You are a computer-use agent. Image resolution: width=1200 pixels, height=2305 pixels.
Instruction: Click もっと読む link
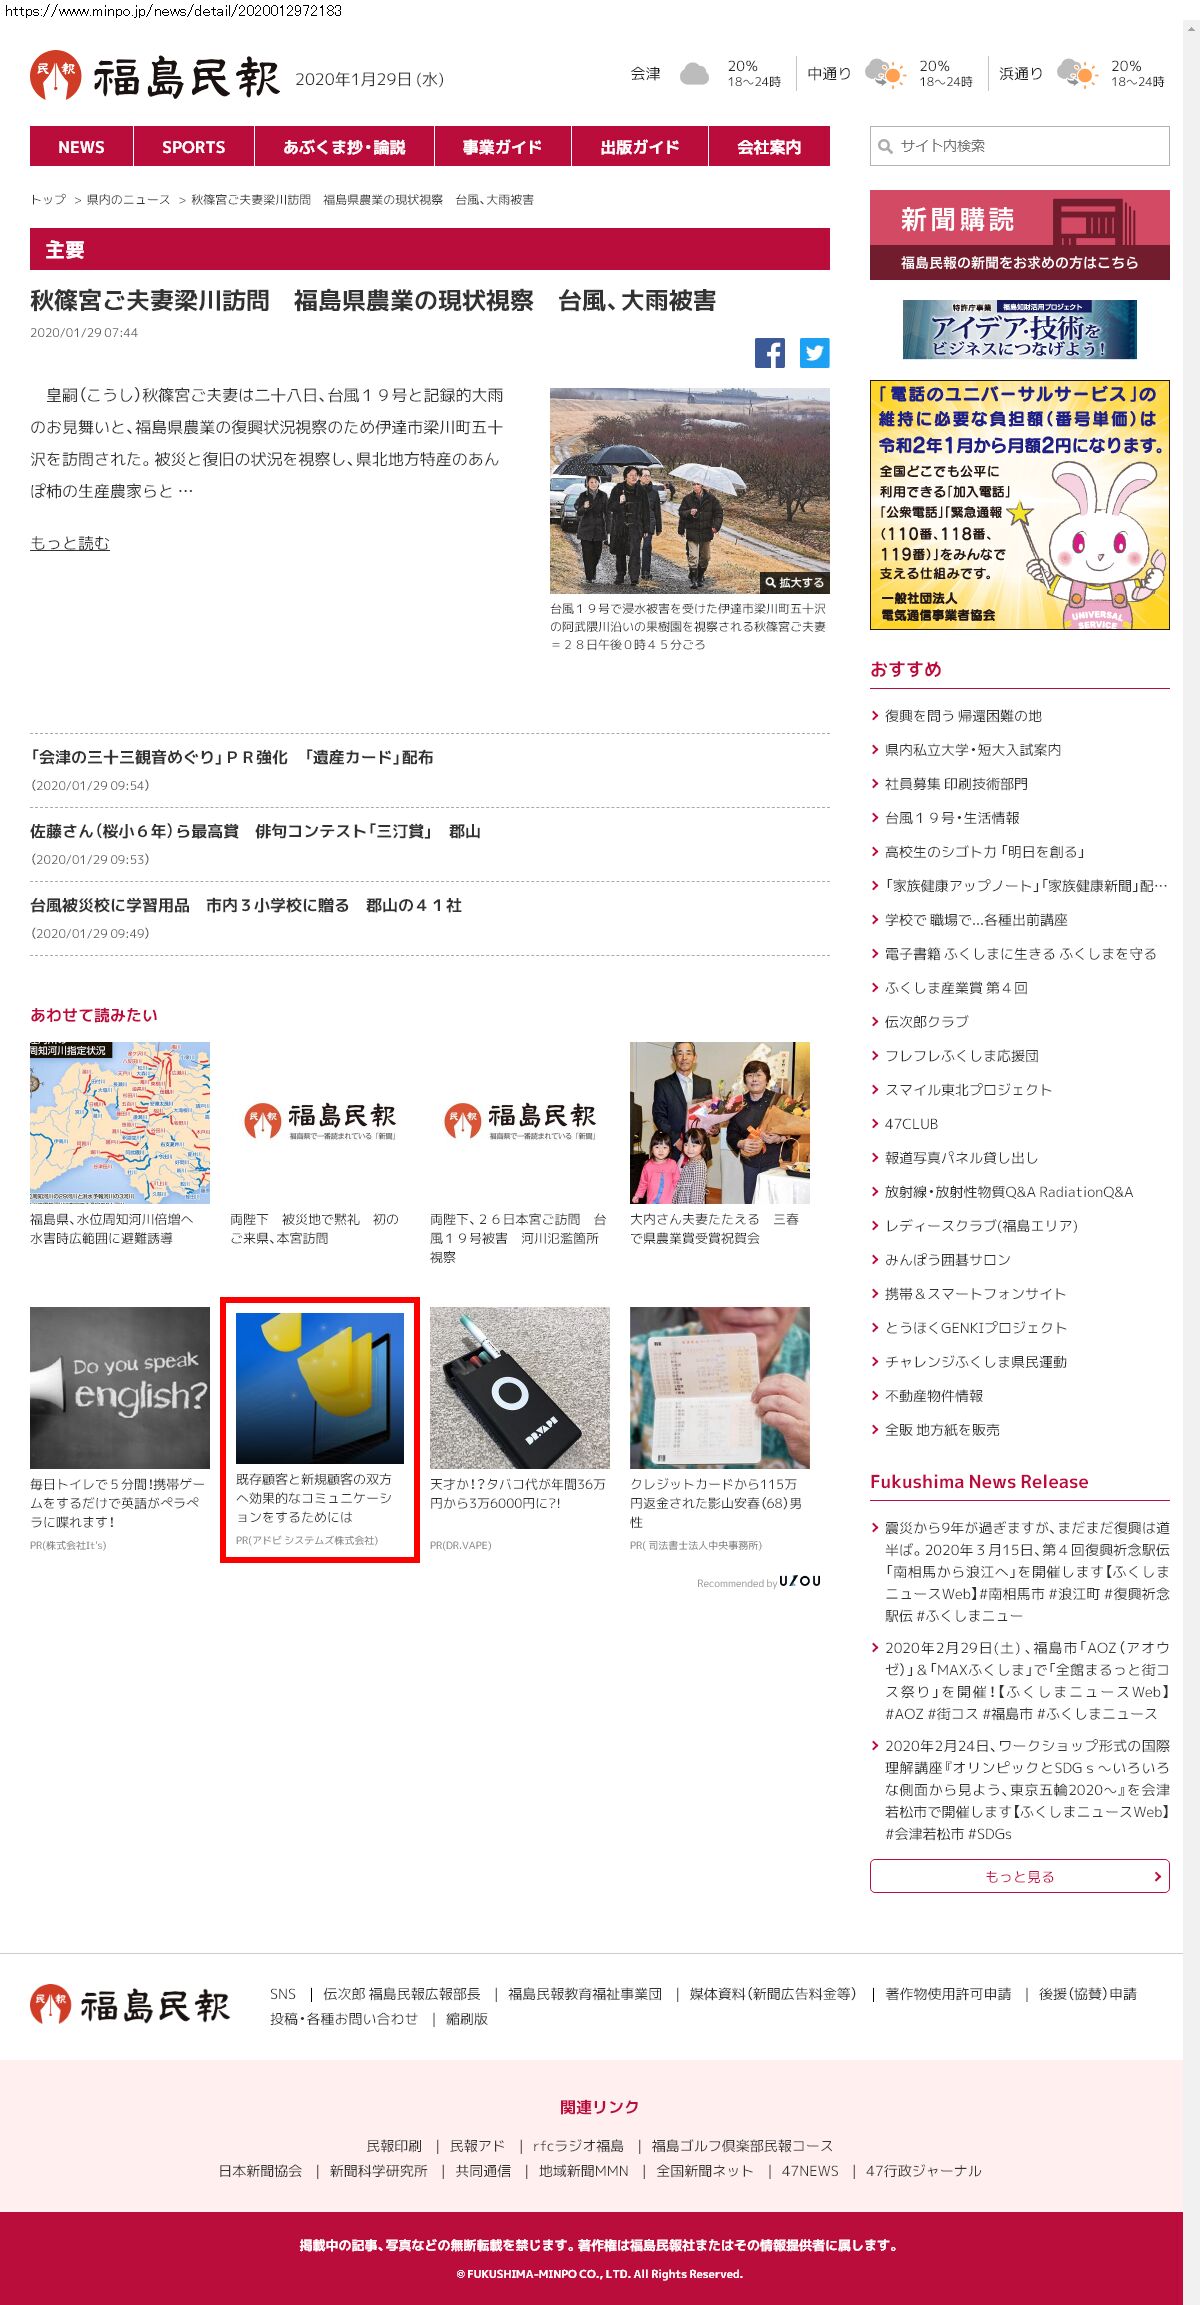(x=70, y=543)
